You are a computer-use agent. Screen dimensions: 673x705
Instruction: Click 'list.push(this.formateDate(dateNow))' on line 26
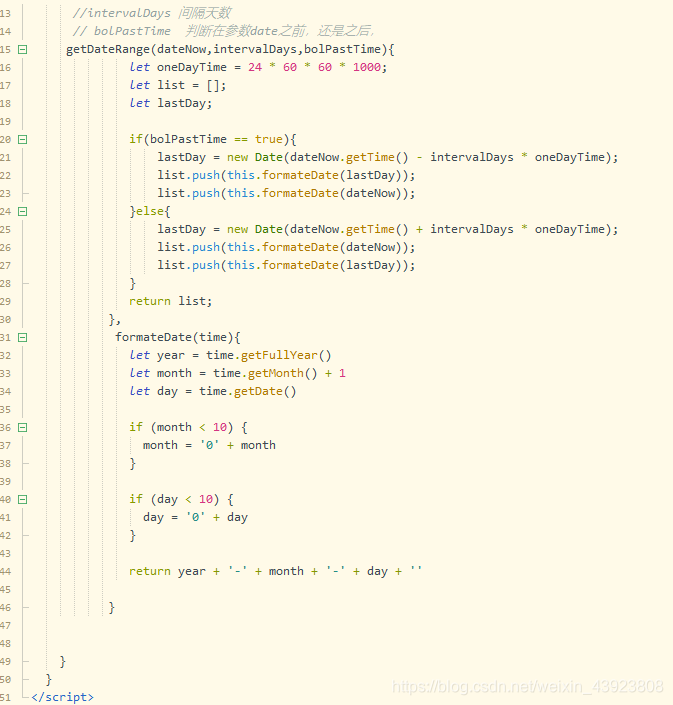285,247
